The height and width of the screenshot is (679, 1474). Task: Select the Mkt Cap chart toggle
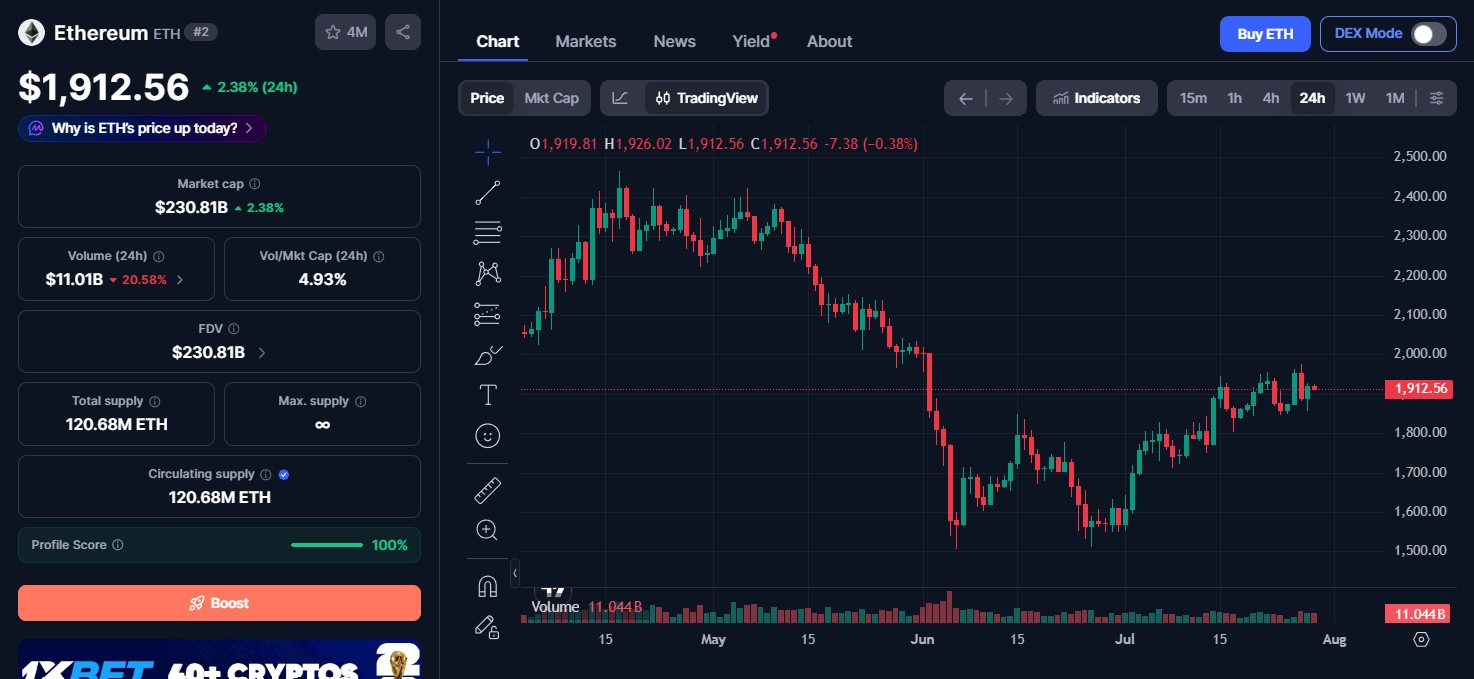(552, 98)
